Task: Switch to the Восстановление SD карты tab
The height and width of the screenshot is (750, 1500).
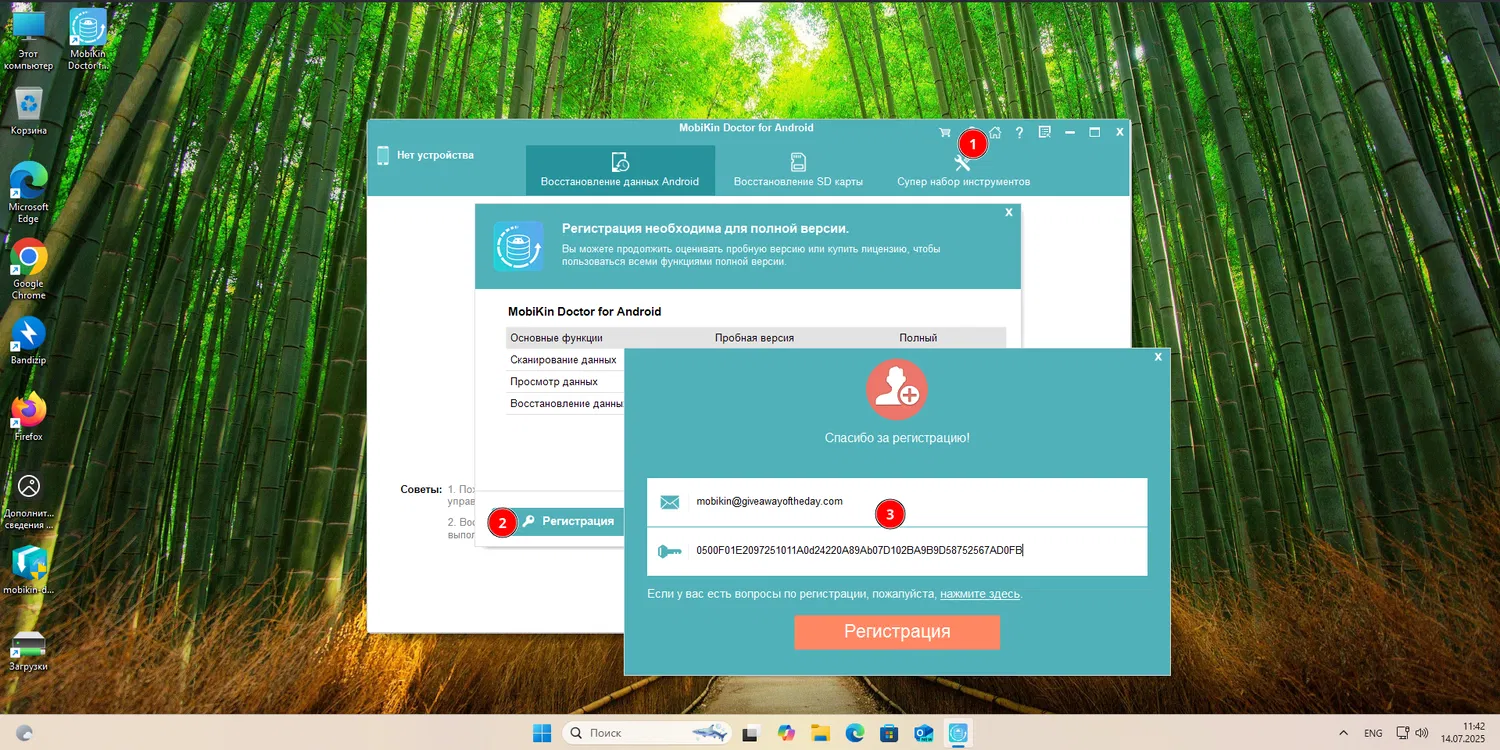Action: point(798,168)
